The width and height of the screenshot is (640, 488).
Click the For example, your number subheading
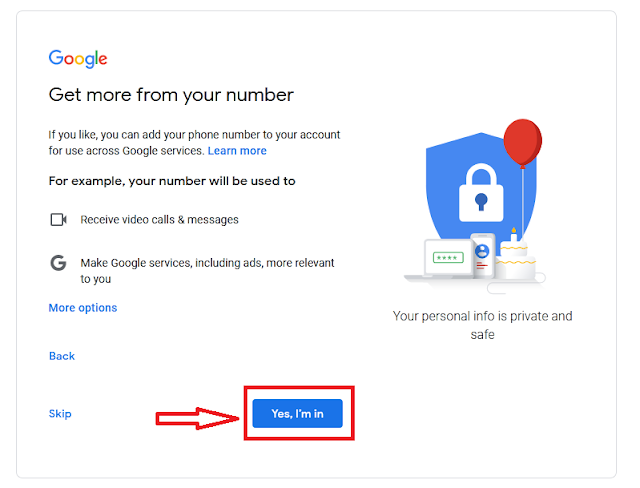(172, 181)
